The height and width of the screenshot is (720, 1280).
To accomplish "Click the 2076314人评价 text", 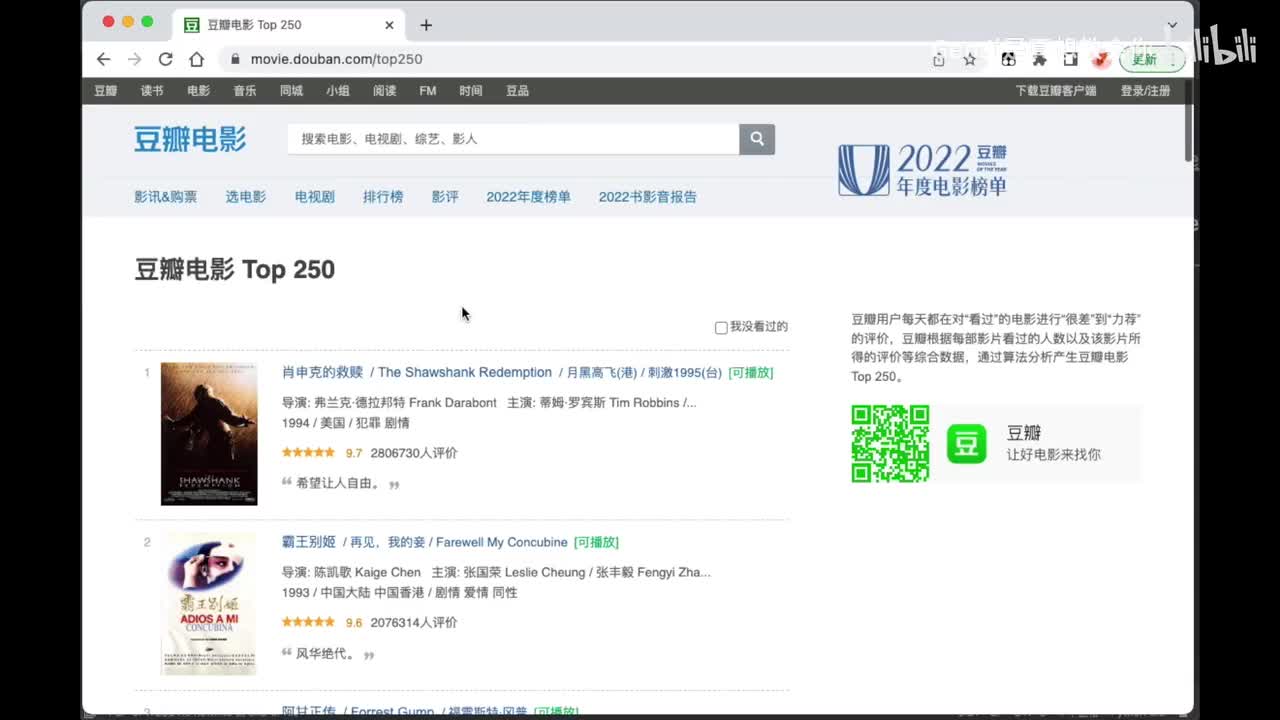I will pyautogui.click(x=414, y=622).
